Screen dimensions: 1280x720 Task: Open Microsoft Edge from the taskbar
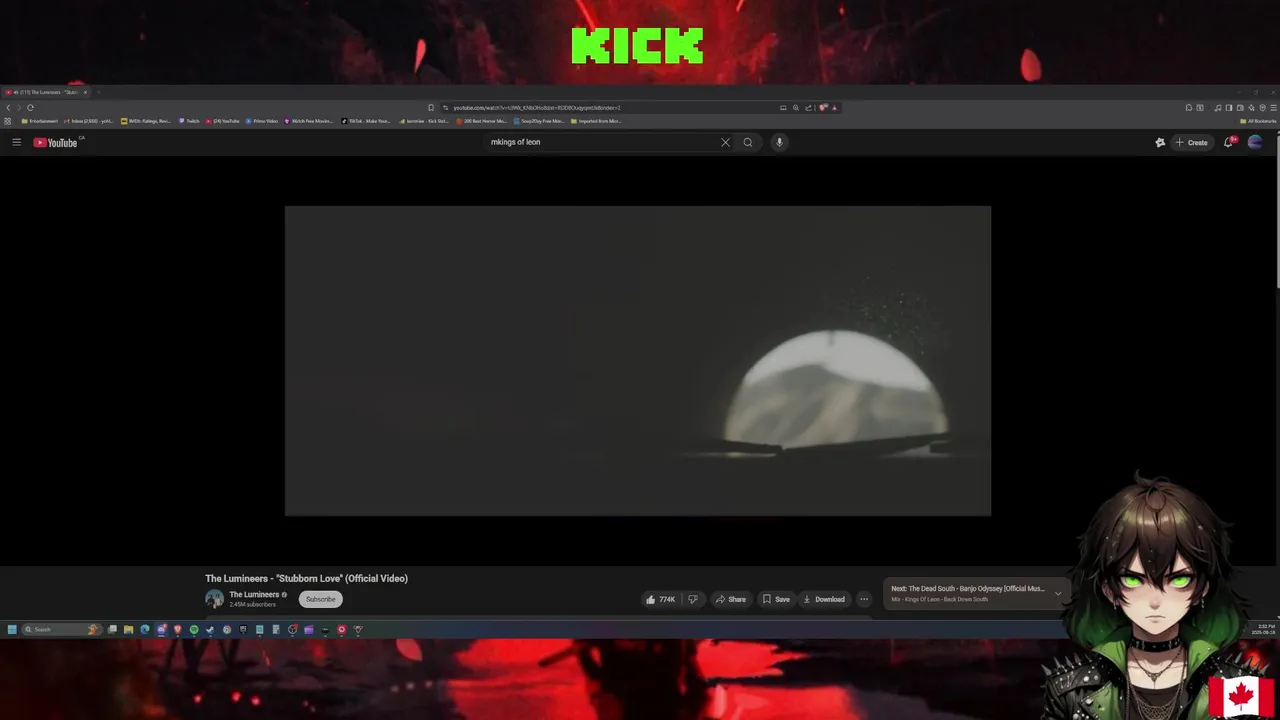144,629
